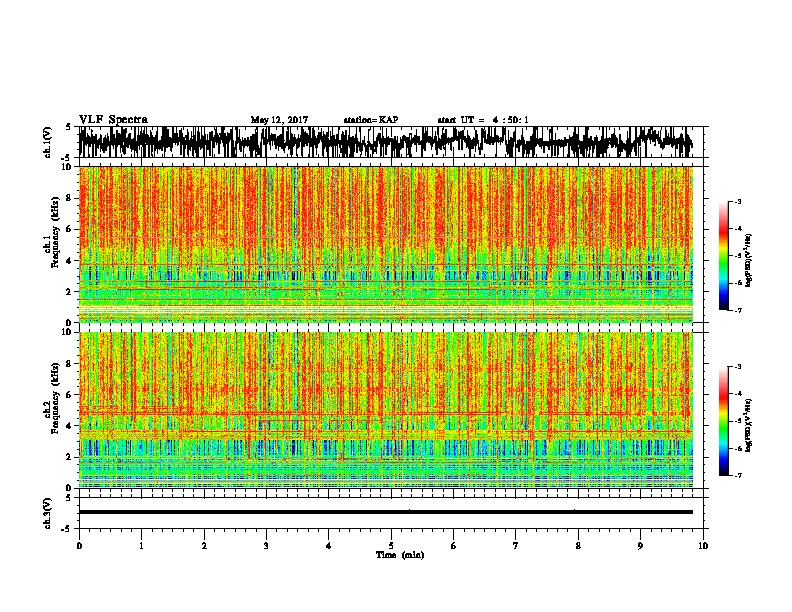
Task: Click the "2" tick on ch.1 frequency axis
Action: pyautogui.click(x=70, y=291)
